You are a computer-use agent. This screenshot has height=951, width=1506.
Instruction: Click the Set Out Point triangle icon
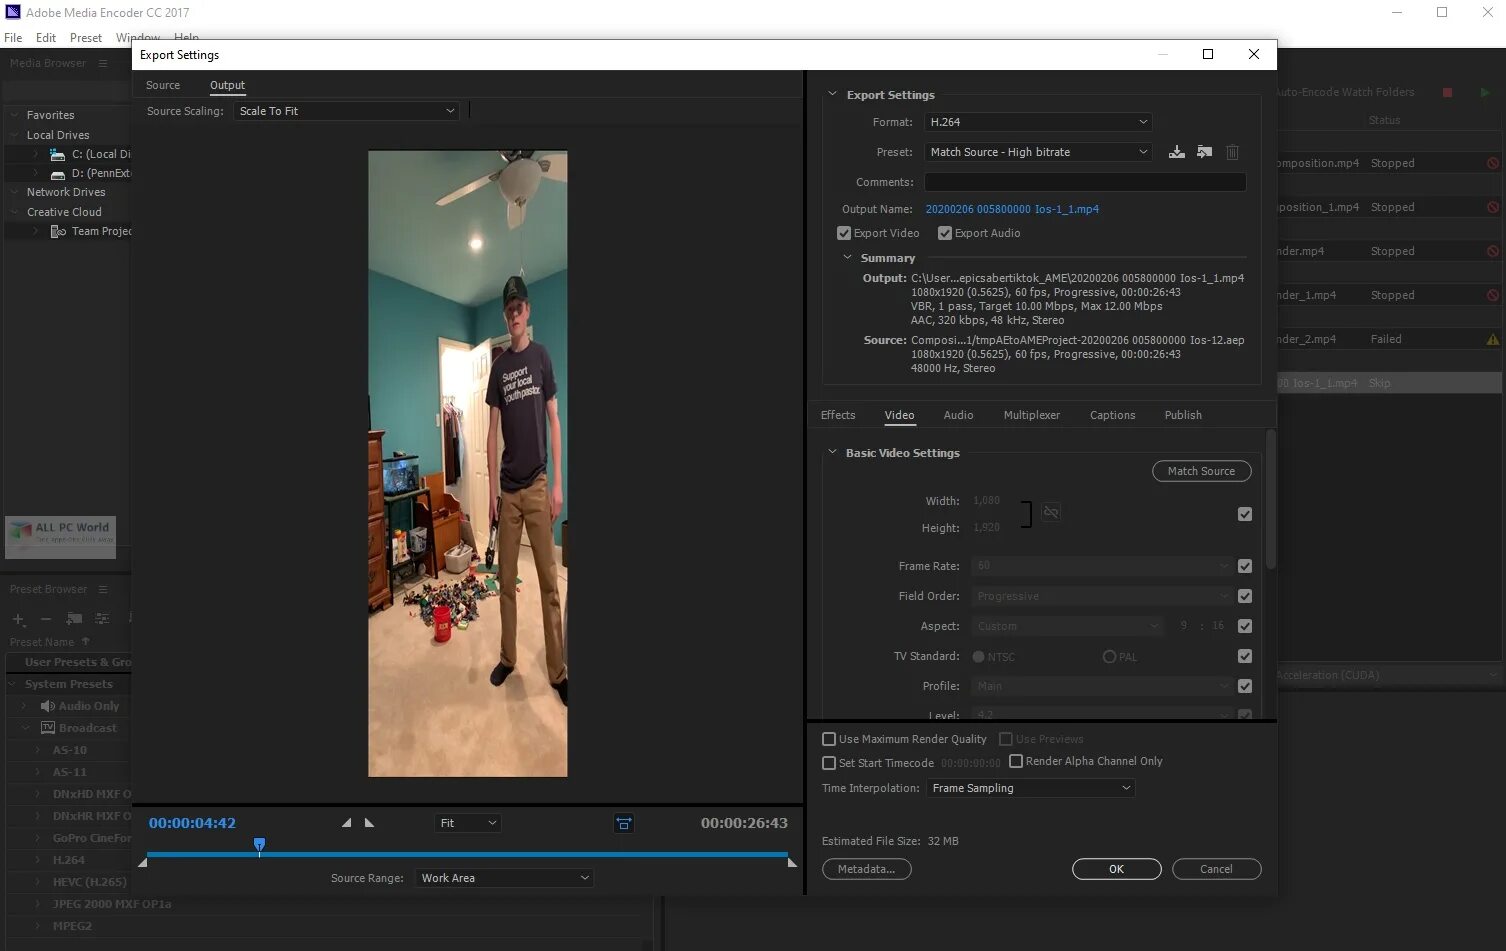369,823
